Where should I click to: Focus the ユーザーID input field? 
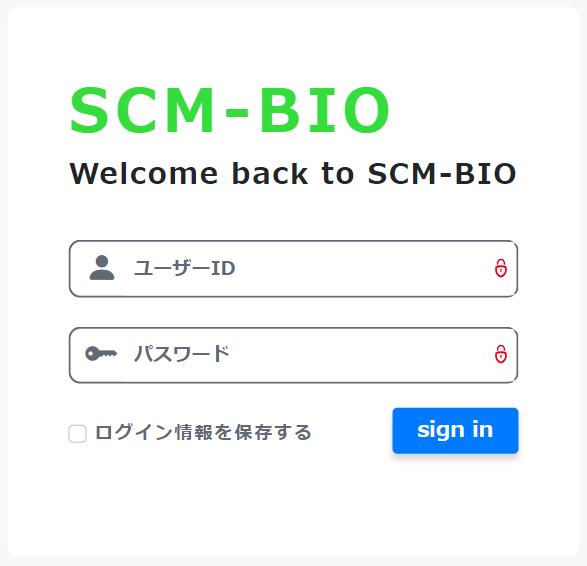coord(294,269)
